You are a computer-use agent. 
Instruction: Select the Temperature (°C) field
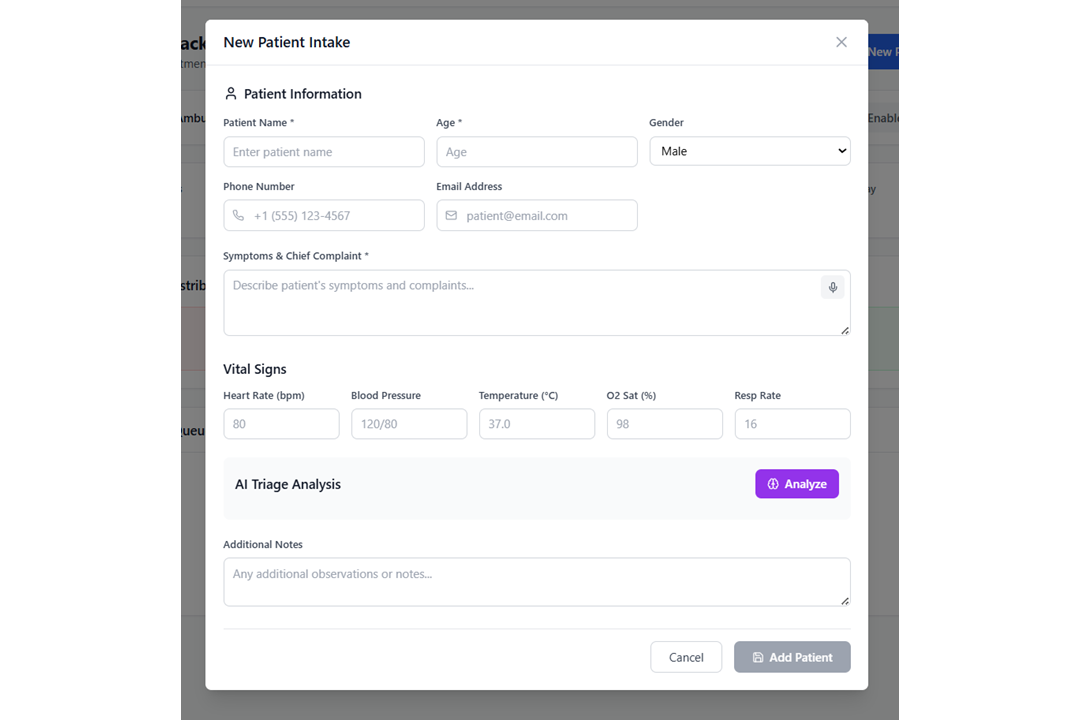pos(537,424)
